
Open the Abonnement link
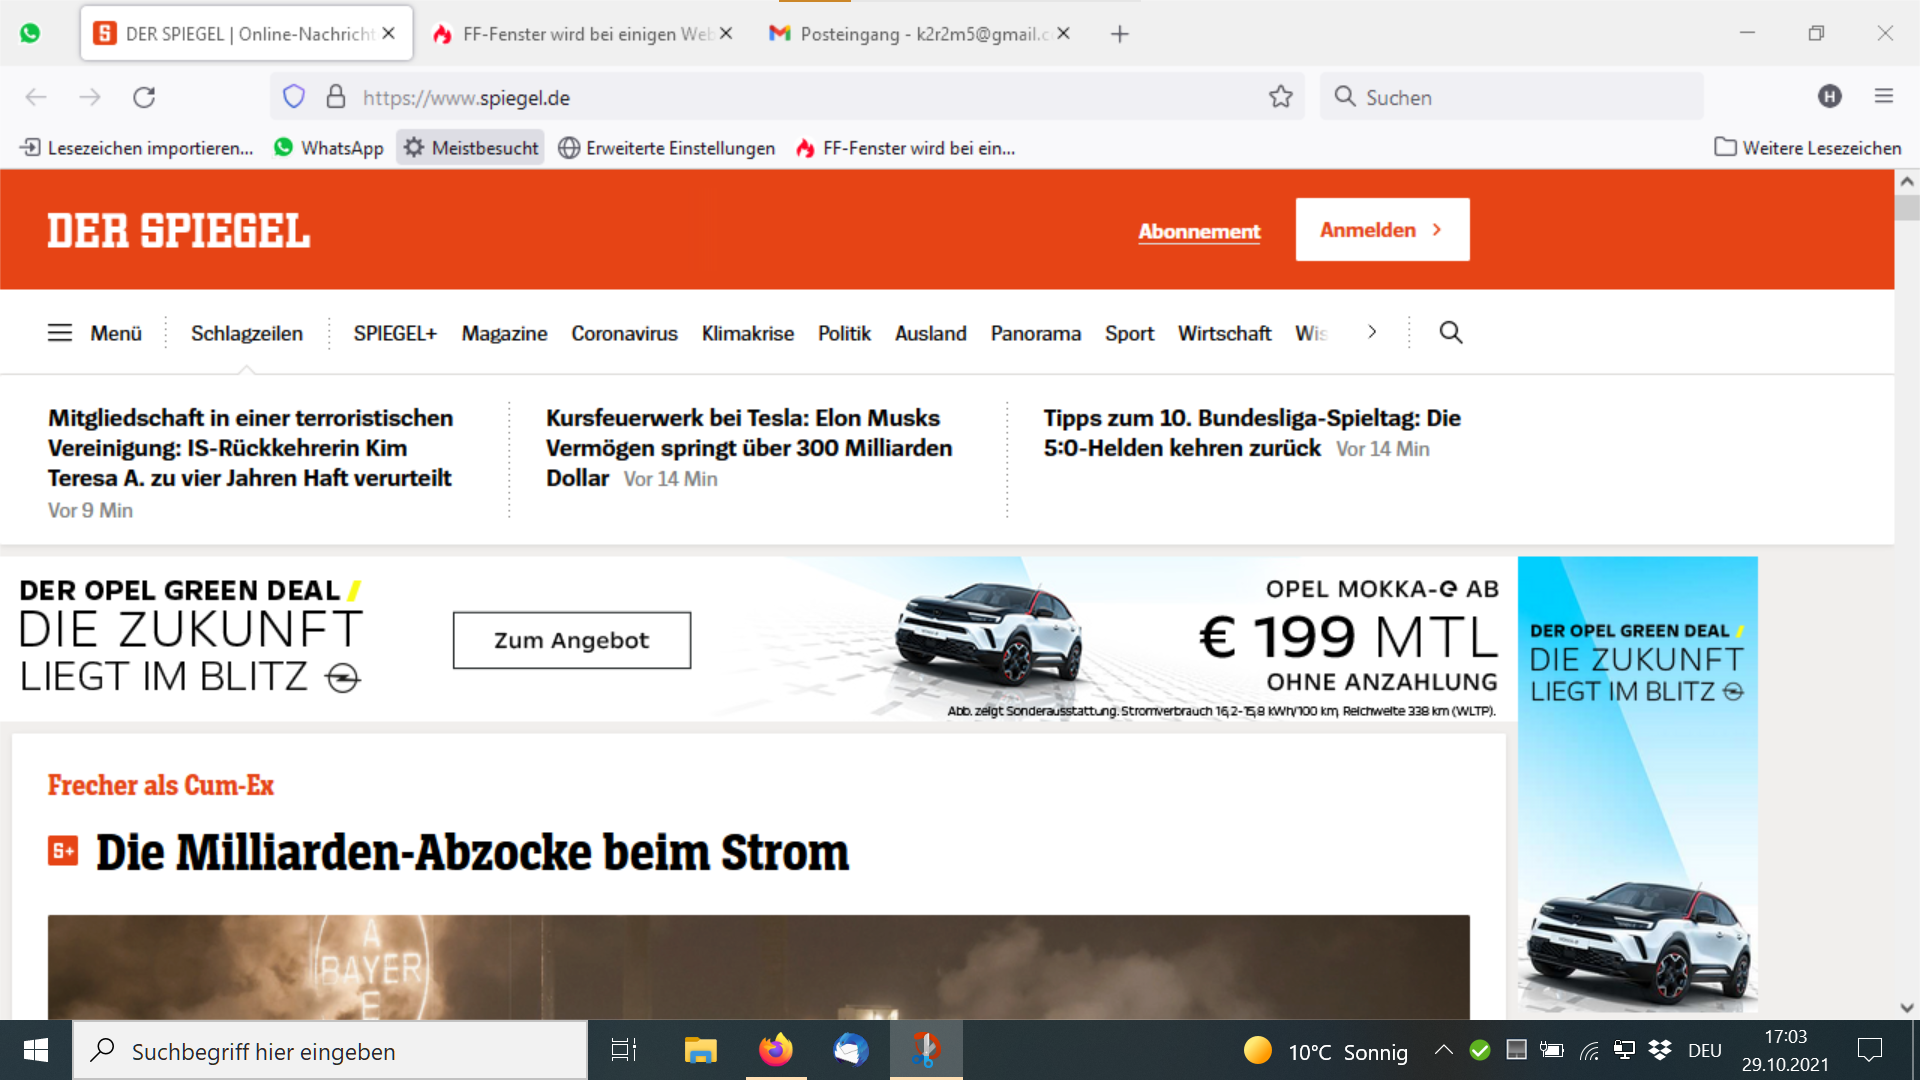click(1199, 231)
